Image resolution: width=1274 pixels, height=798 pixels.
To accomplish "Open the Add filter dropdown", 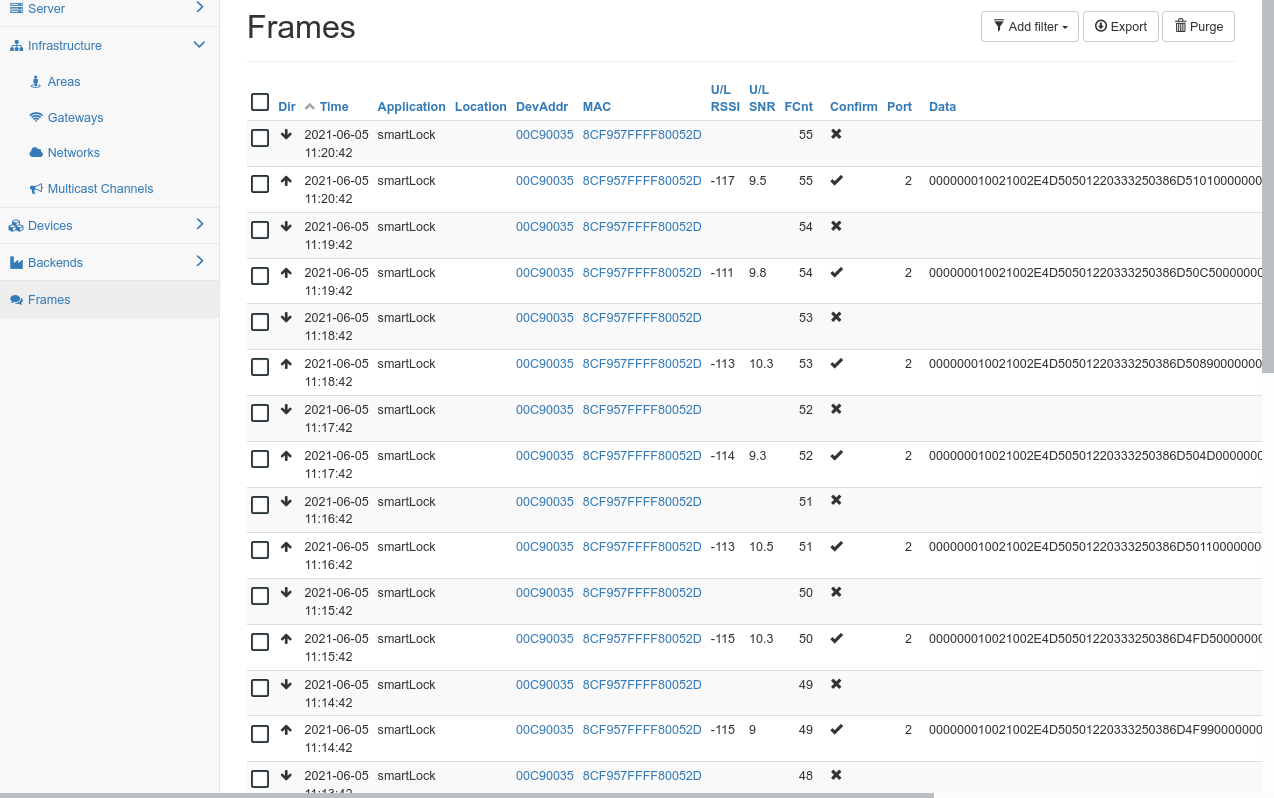I will click(1030, 26).
